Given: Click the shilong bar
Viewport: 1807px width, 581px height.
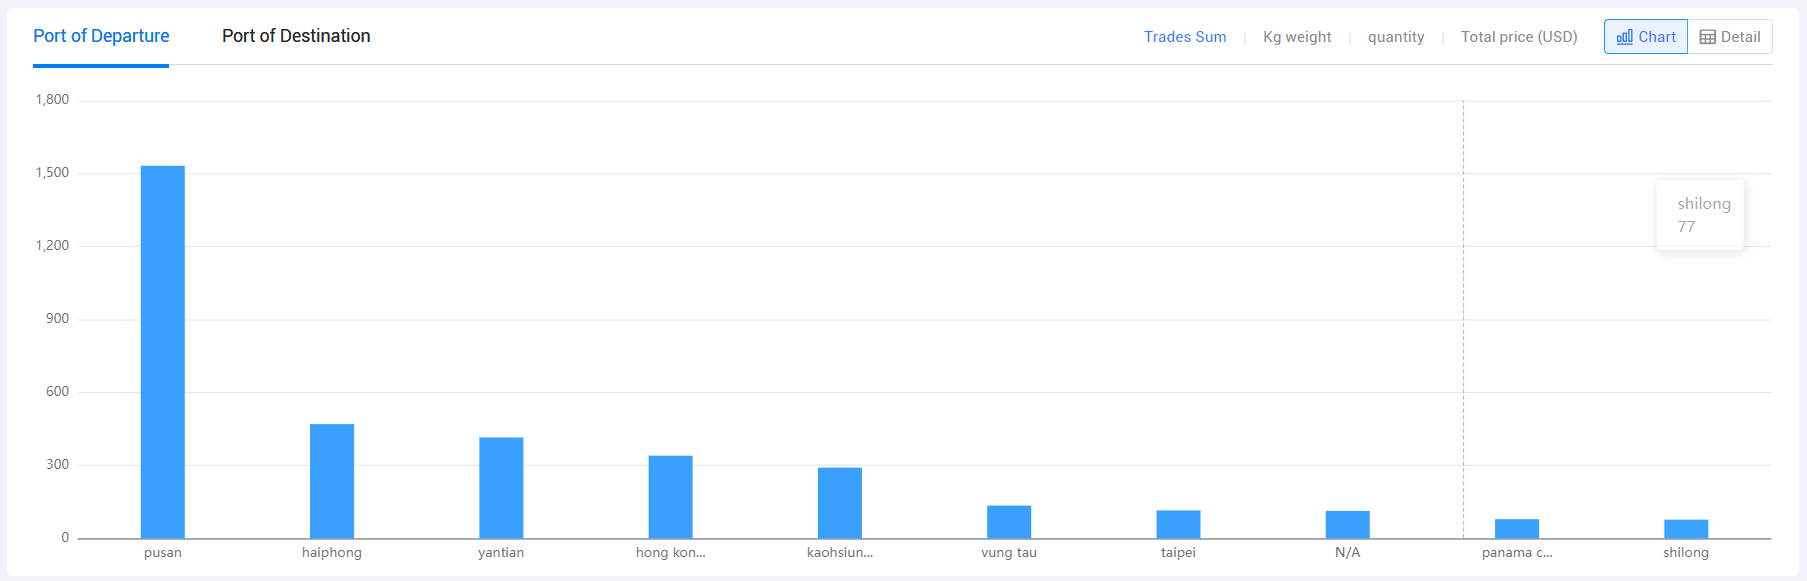Looking at the screenshot, I should [x=1686, y=529].
